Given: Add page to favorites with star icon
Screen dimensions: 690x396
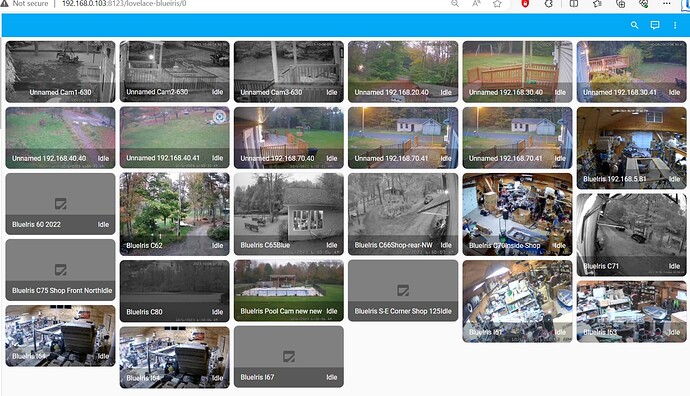Looking at the screenshot, I should point(497,4).
